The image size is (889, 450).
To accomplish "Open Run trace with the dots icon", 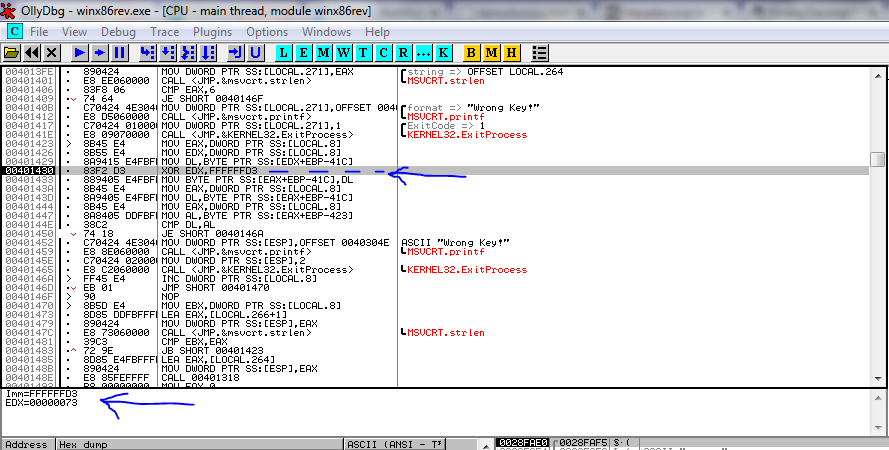I will (x=424, y=53).
